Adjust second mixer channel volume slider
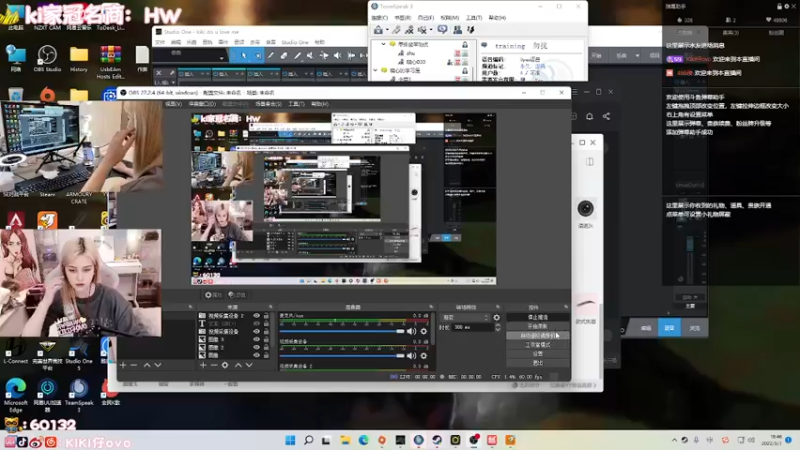This screenshot has height=450, width=800. [342, 356]
